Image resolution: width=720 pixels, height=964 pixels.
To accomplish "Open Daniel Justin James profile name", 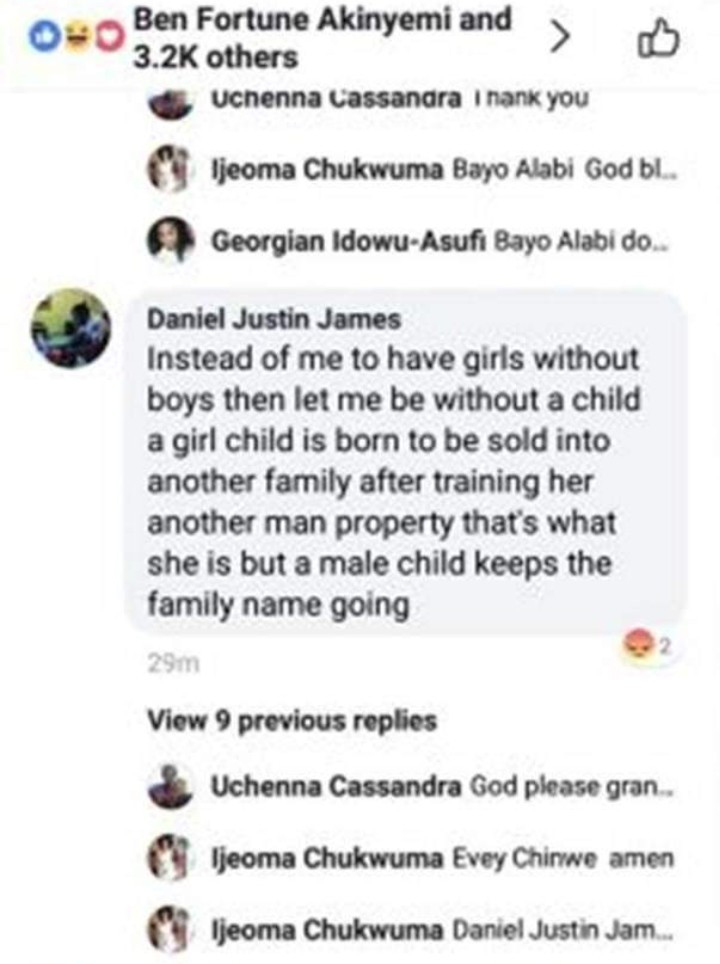I will [x=274, y=320].
